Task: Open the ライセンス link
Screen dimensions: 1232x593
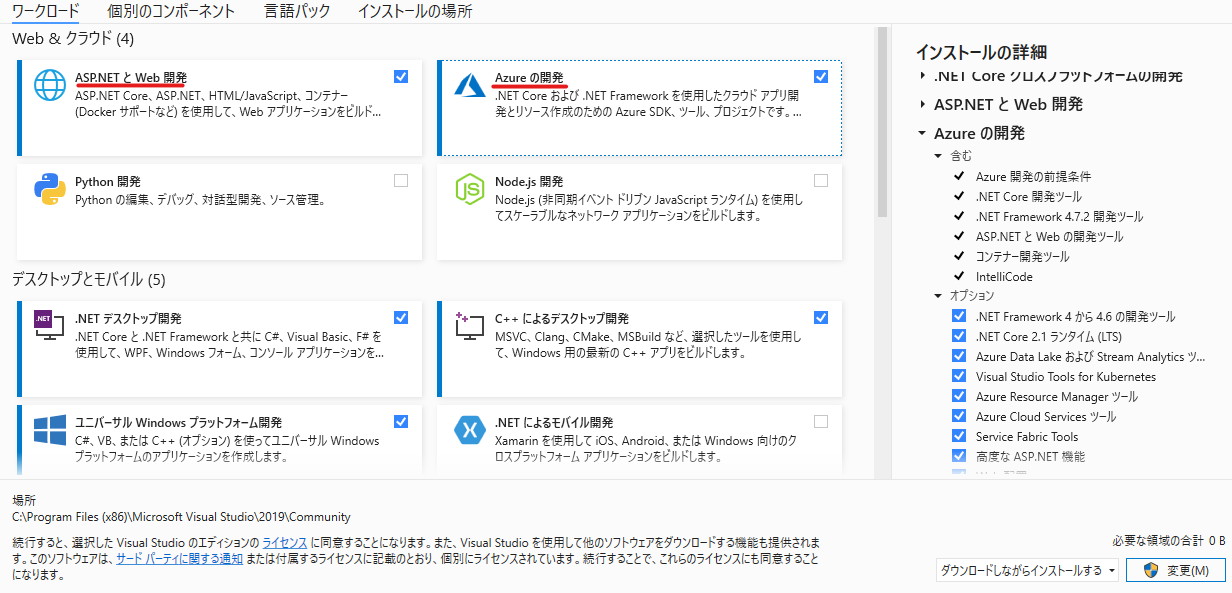Action: (285, 541)
